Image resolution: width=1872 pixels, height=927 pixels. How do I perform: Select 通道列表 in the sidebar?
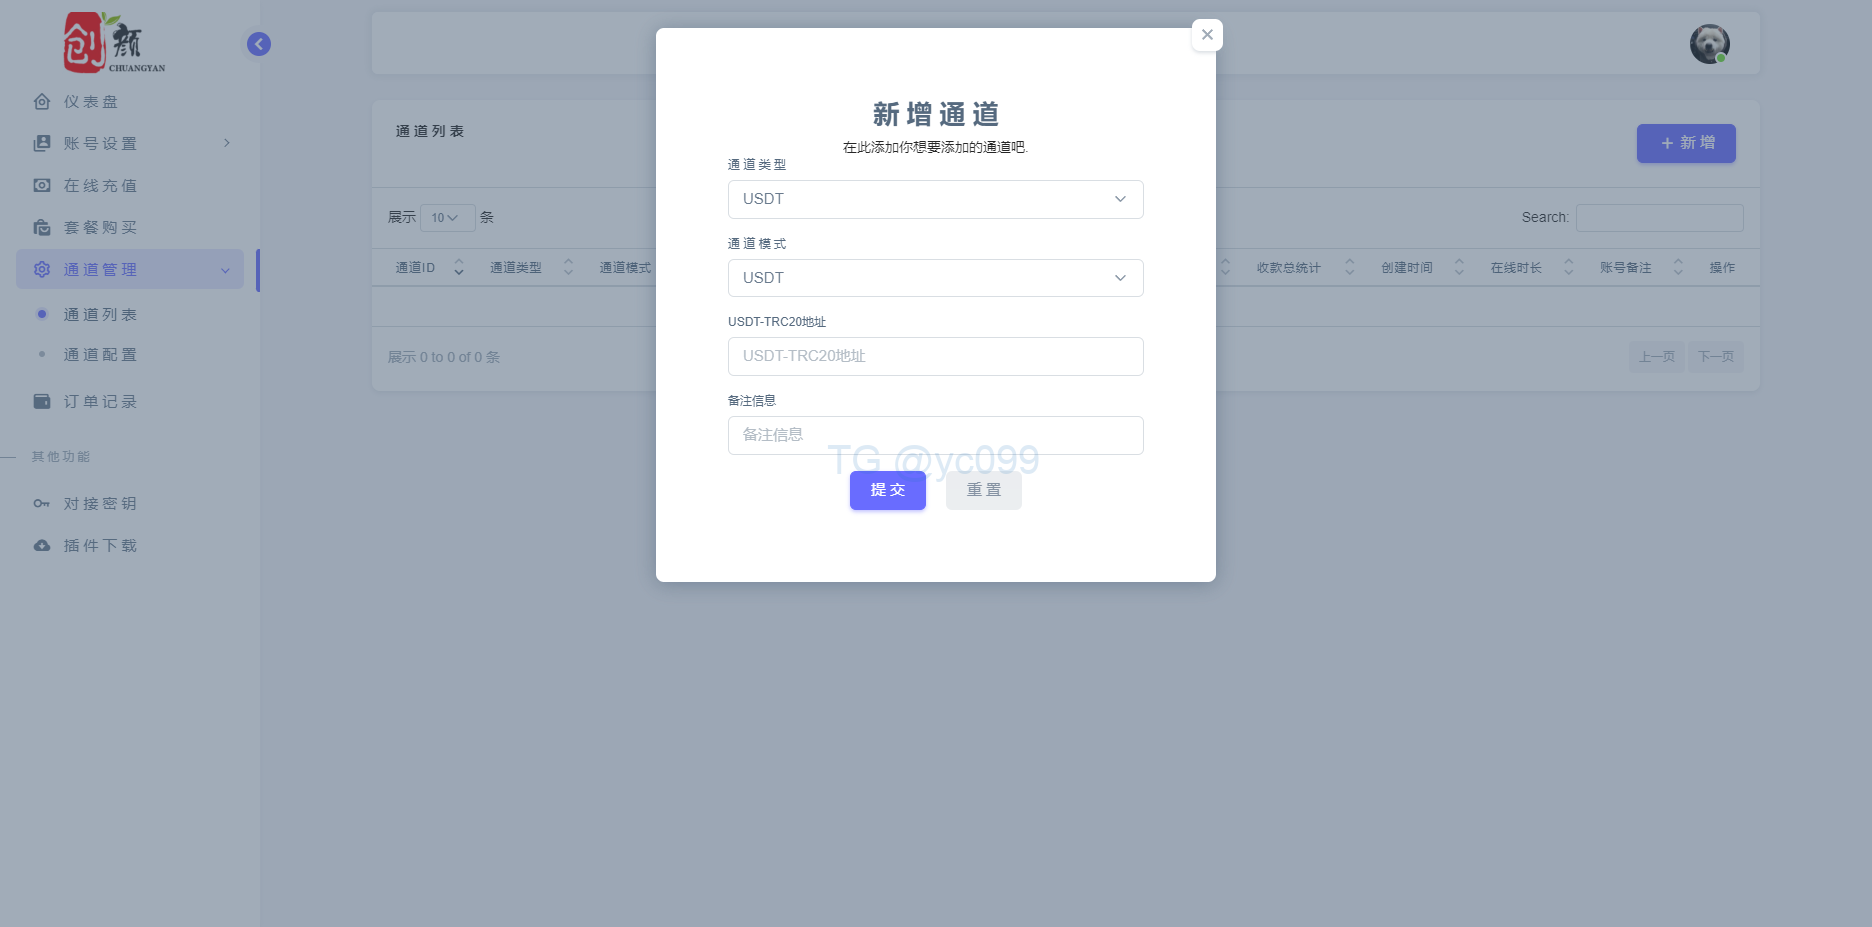pyautogui.click(x=99, y=313)
